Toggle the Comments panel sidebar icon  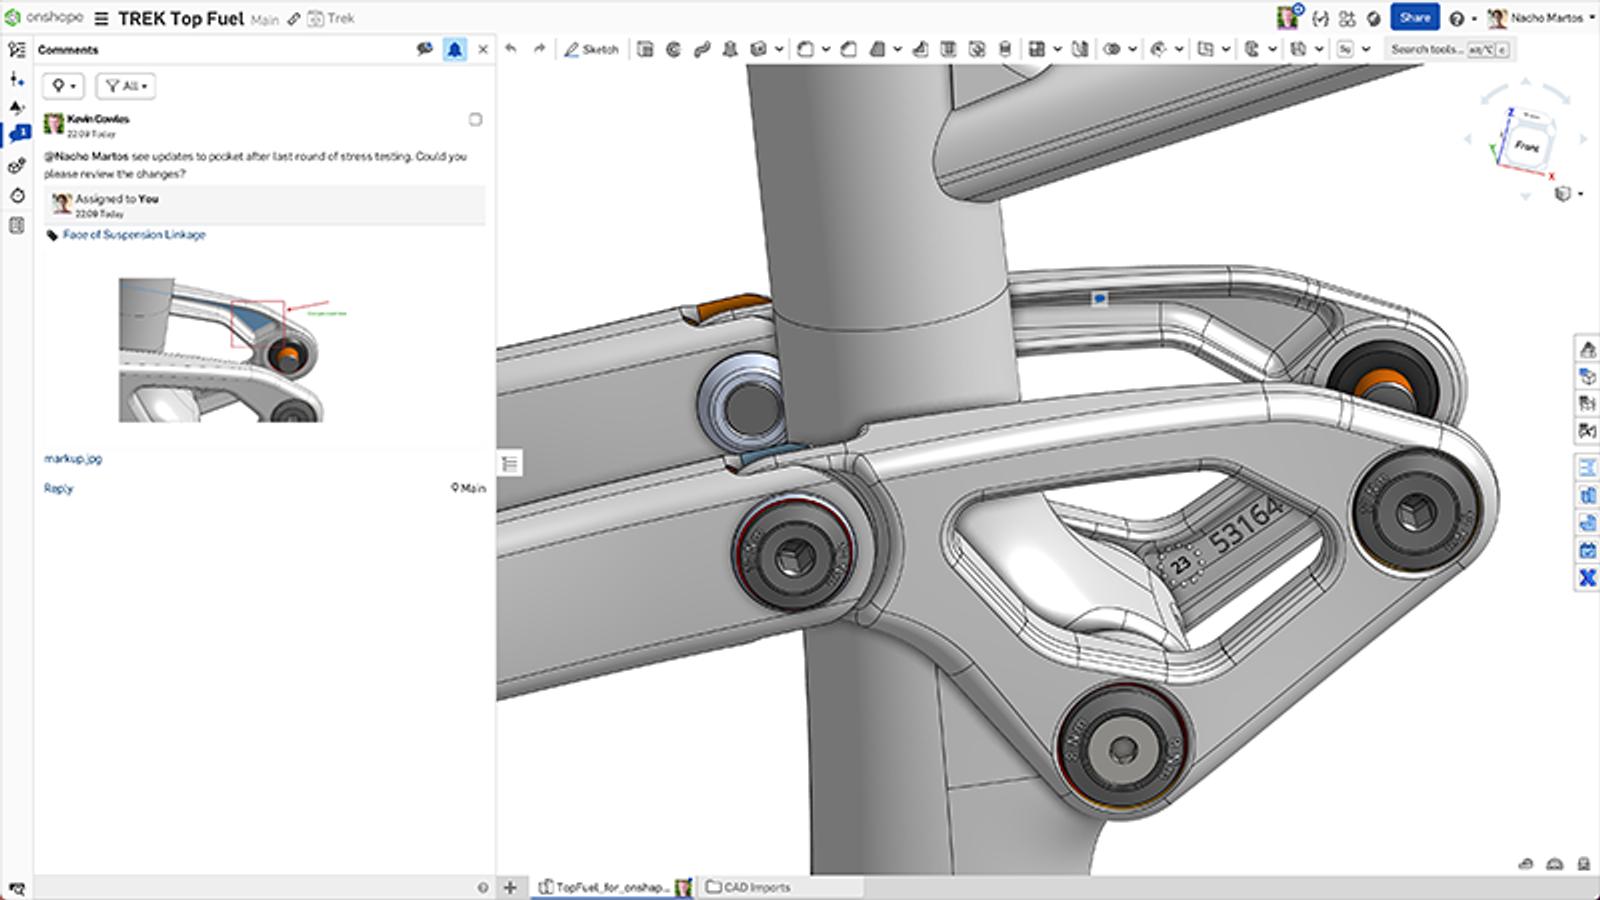pos(17,135)
